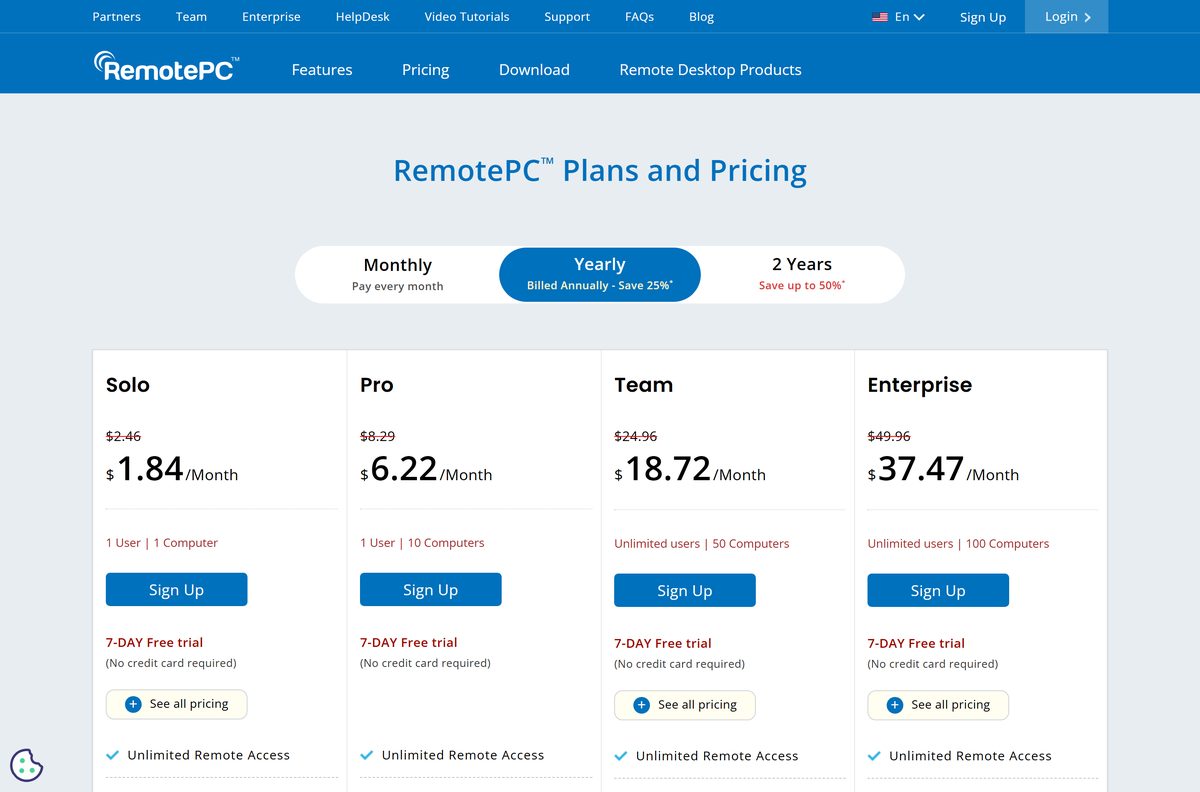Click the struck-through $49.96 price
This screenshot has height=792, width=1200.
coord(889,436)
